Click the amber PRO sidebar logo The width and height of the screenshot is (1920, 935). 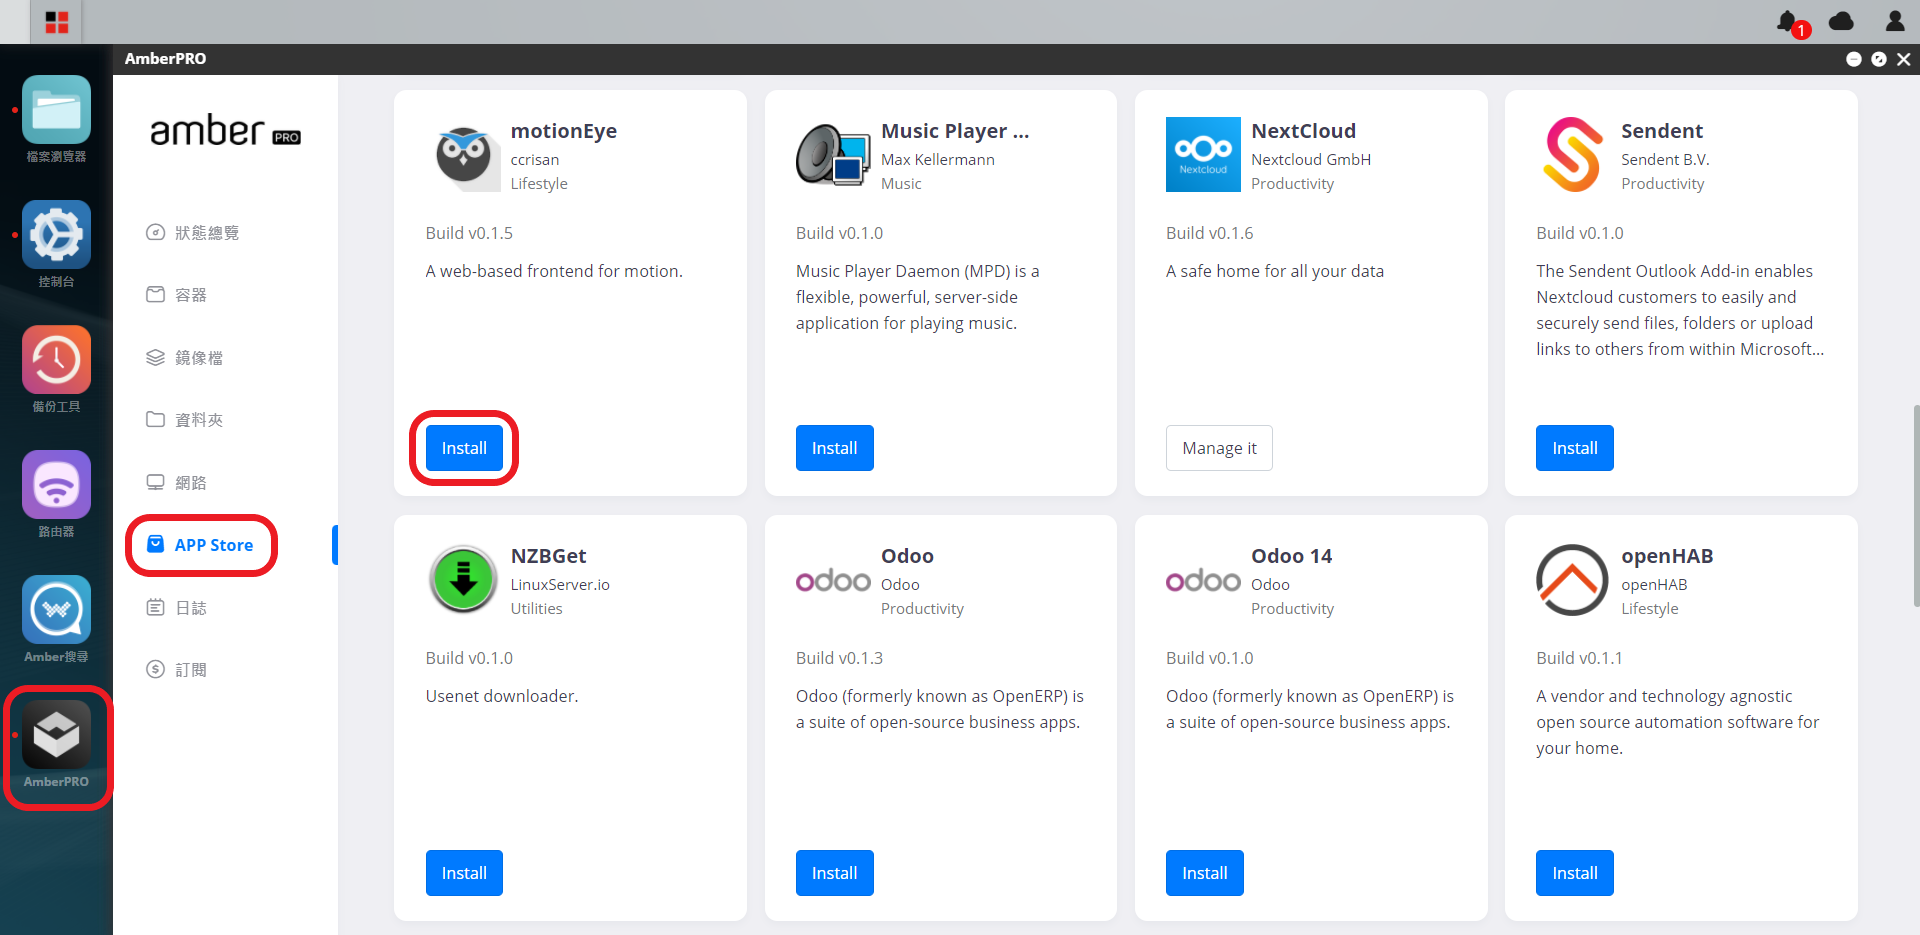pyautogui.click(x=225, y=131)
